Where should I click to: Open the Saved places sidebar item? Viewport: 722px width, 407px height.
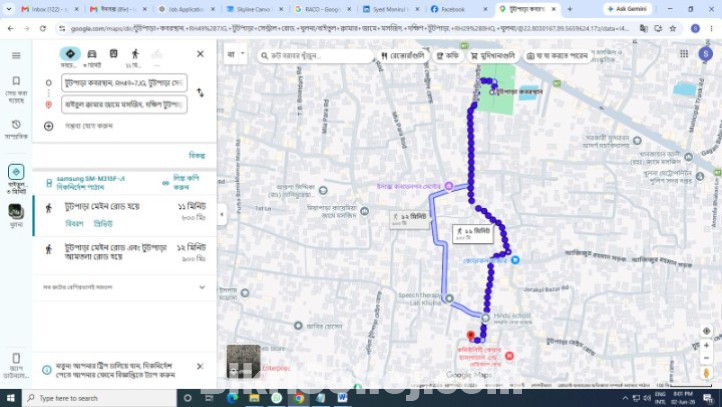(x=16, y=89)
